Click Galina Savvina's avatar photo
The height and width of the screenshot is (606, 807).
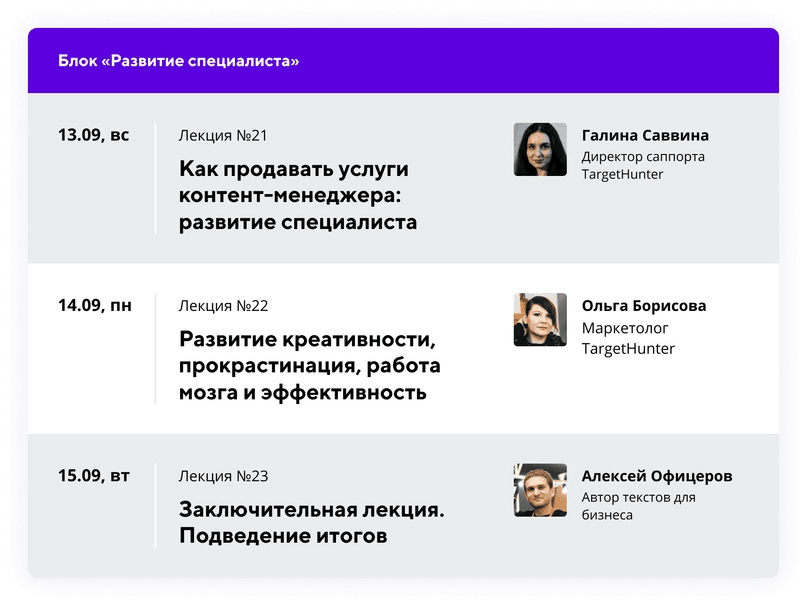(540, 149)
